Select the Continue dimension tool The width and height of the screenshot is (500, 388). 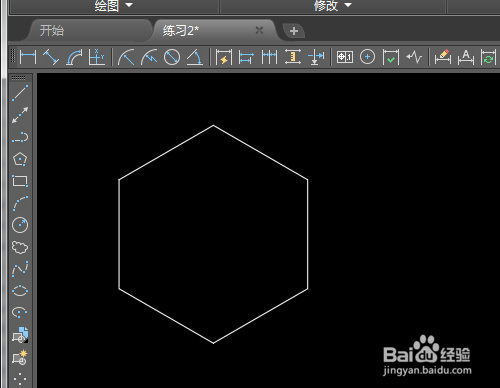(269, 57)
